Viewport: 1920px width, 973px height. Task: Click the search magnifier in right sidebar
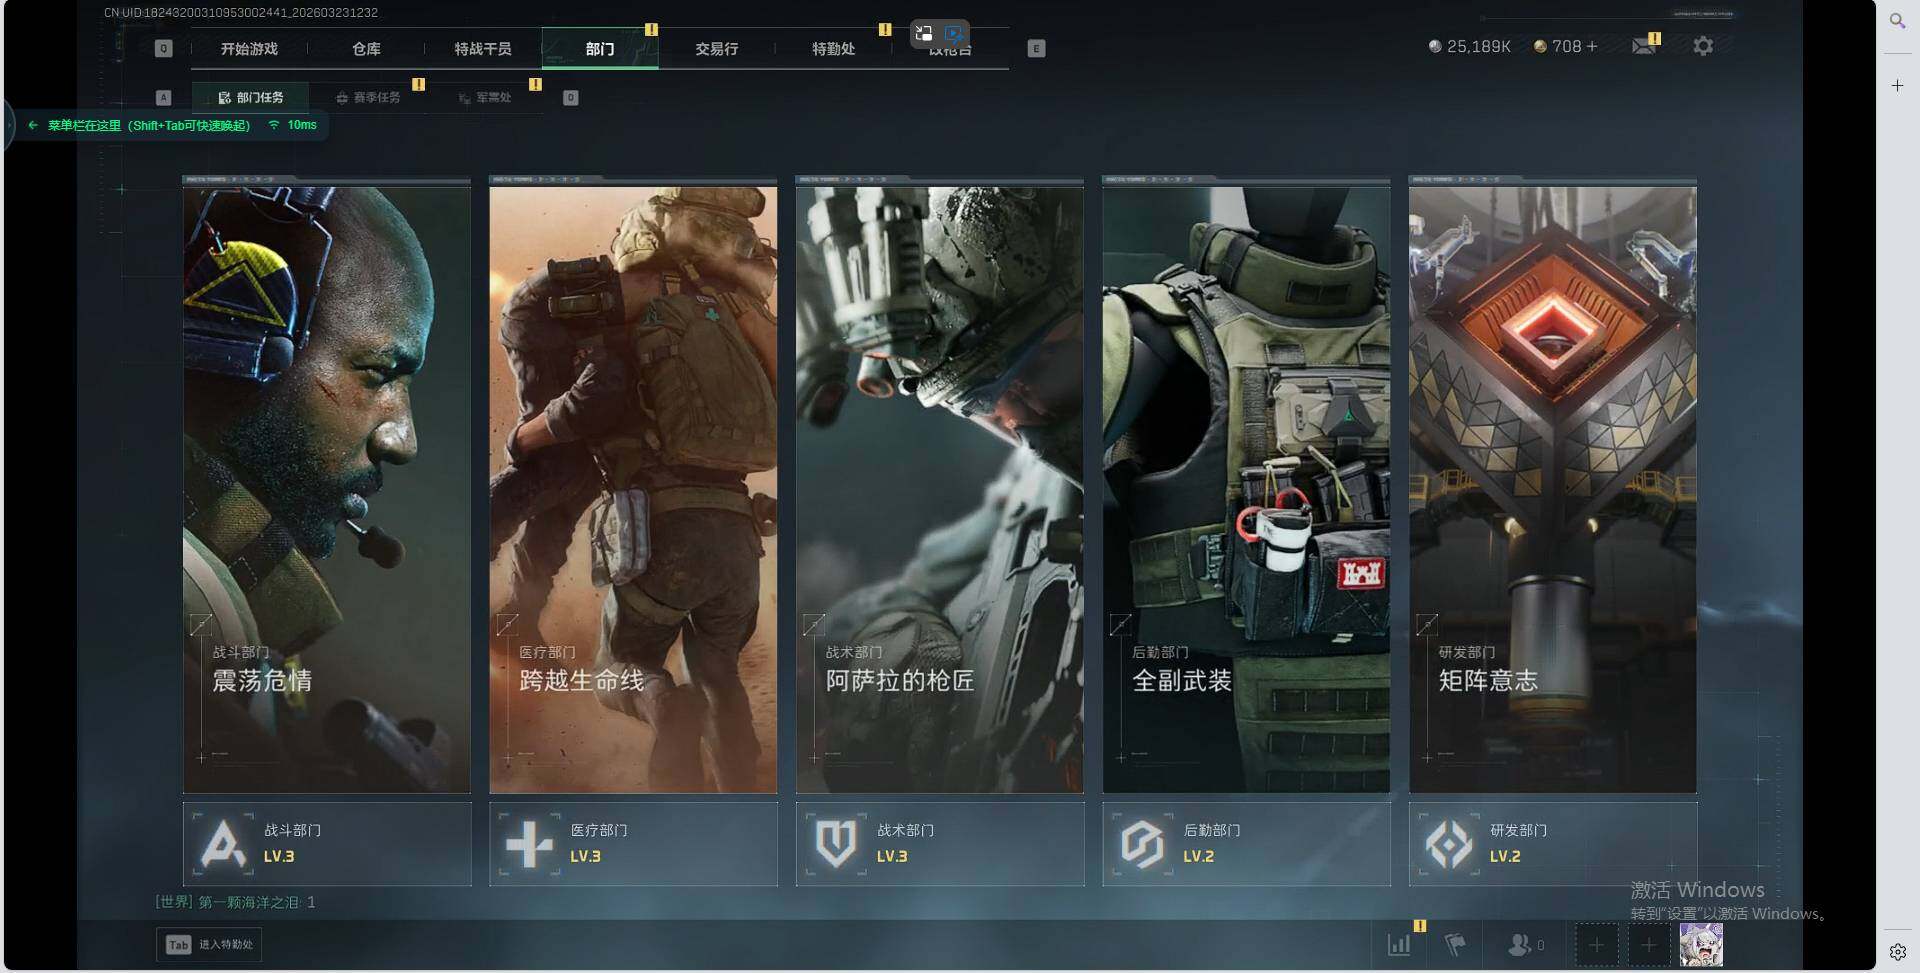click(x=1897, y=20)
